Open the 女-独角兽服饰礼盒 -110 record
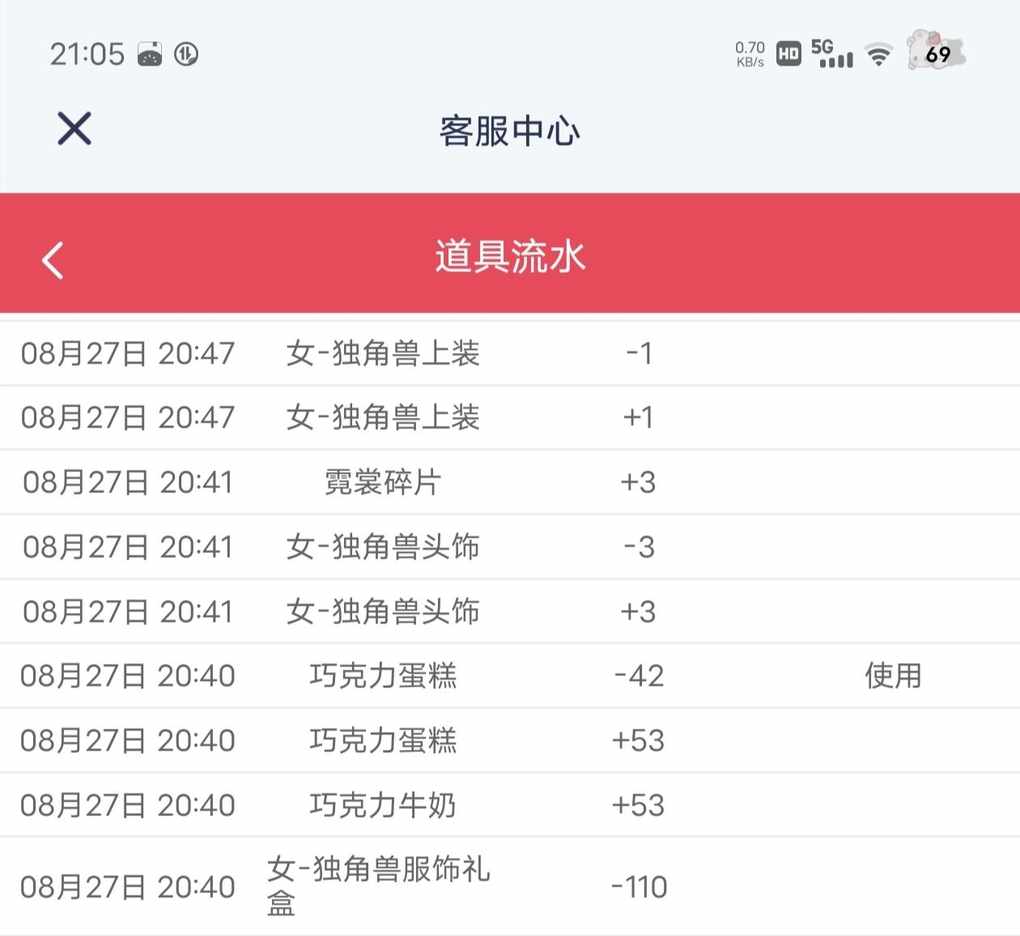This screenshot has height=936, width=1020. (x=510, y=886)
